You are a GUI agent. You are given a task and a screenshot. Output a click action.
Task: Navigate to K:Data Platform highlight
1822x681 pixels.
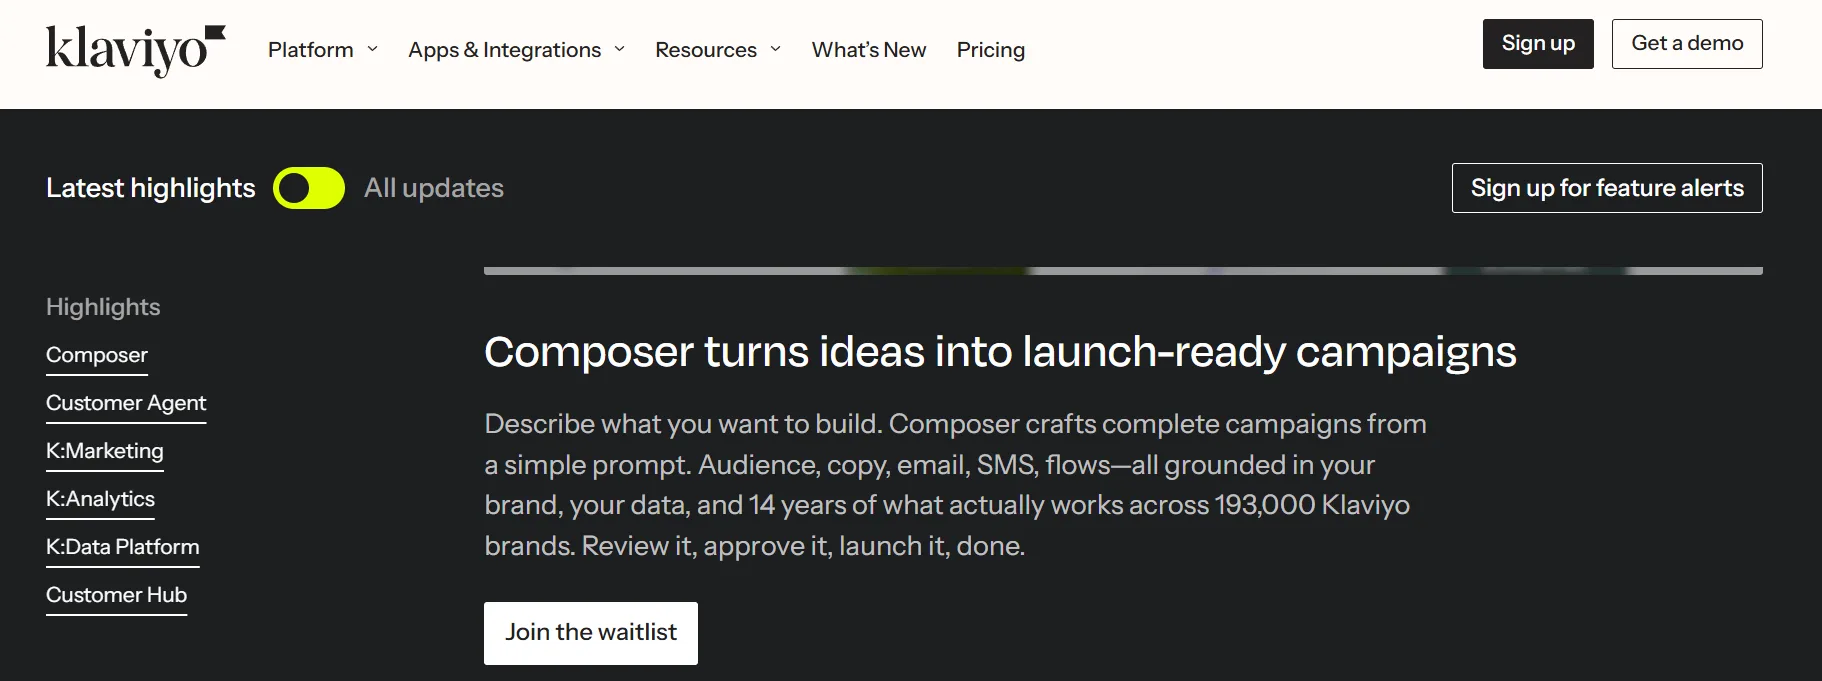coord(123,547)
